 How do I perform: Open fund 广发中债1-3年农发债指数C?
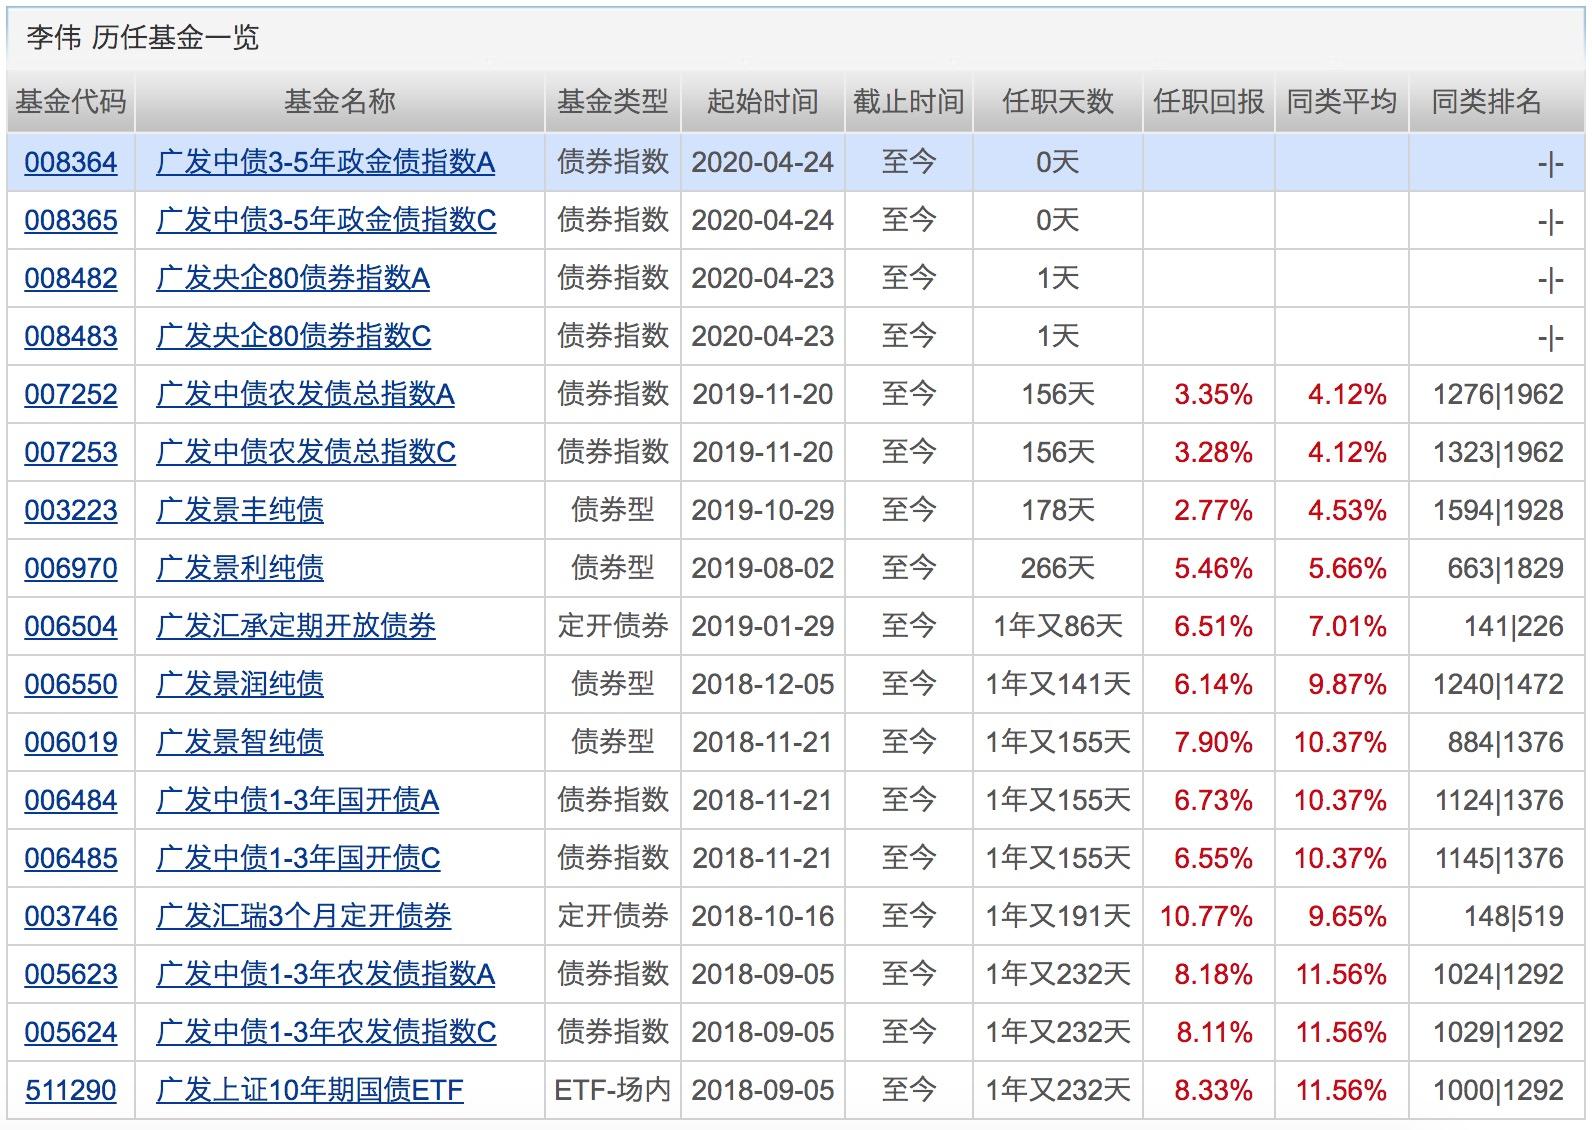coord(326,1032)
